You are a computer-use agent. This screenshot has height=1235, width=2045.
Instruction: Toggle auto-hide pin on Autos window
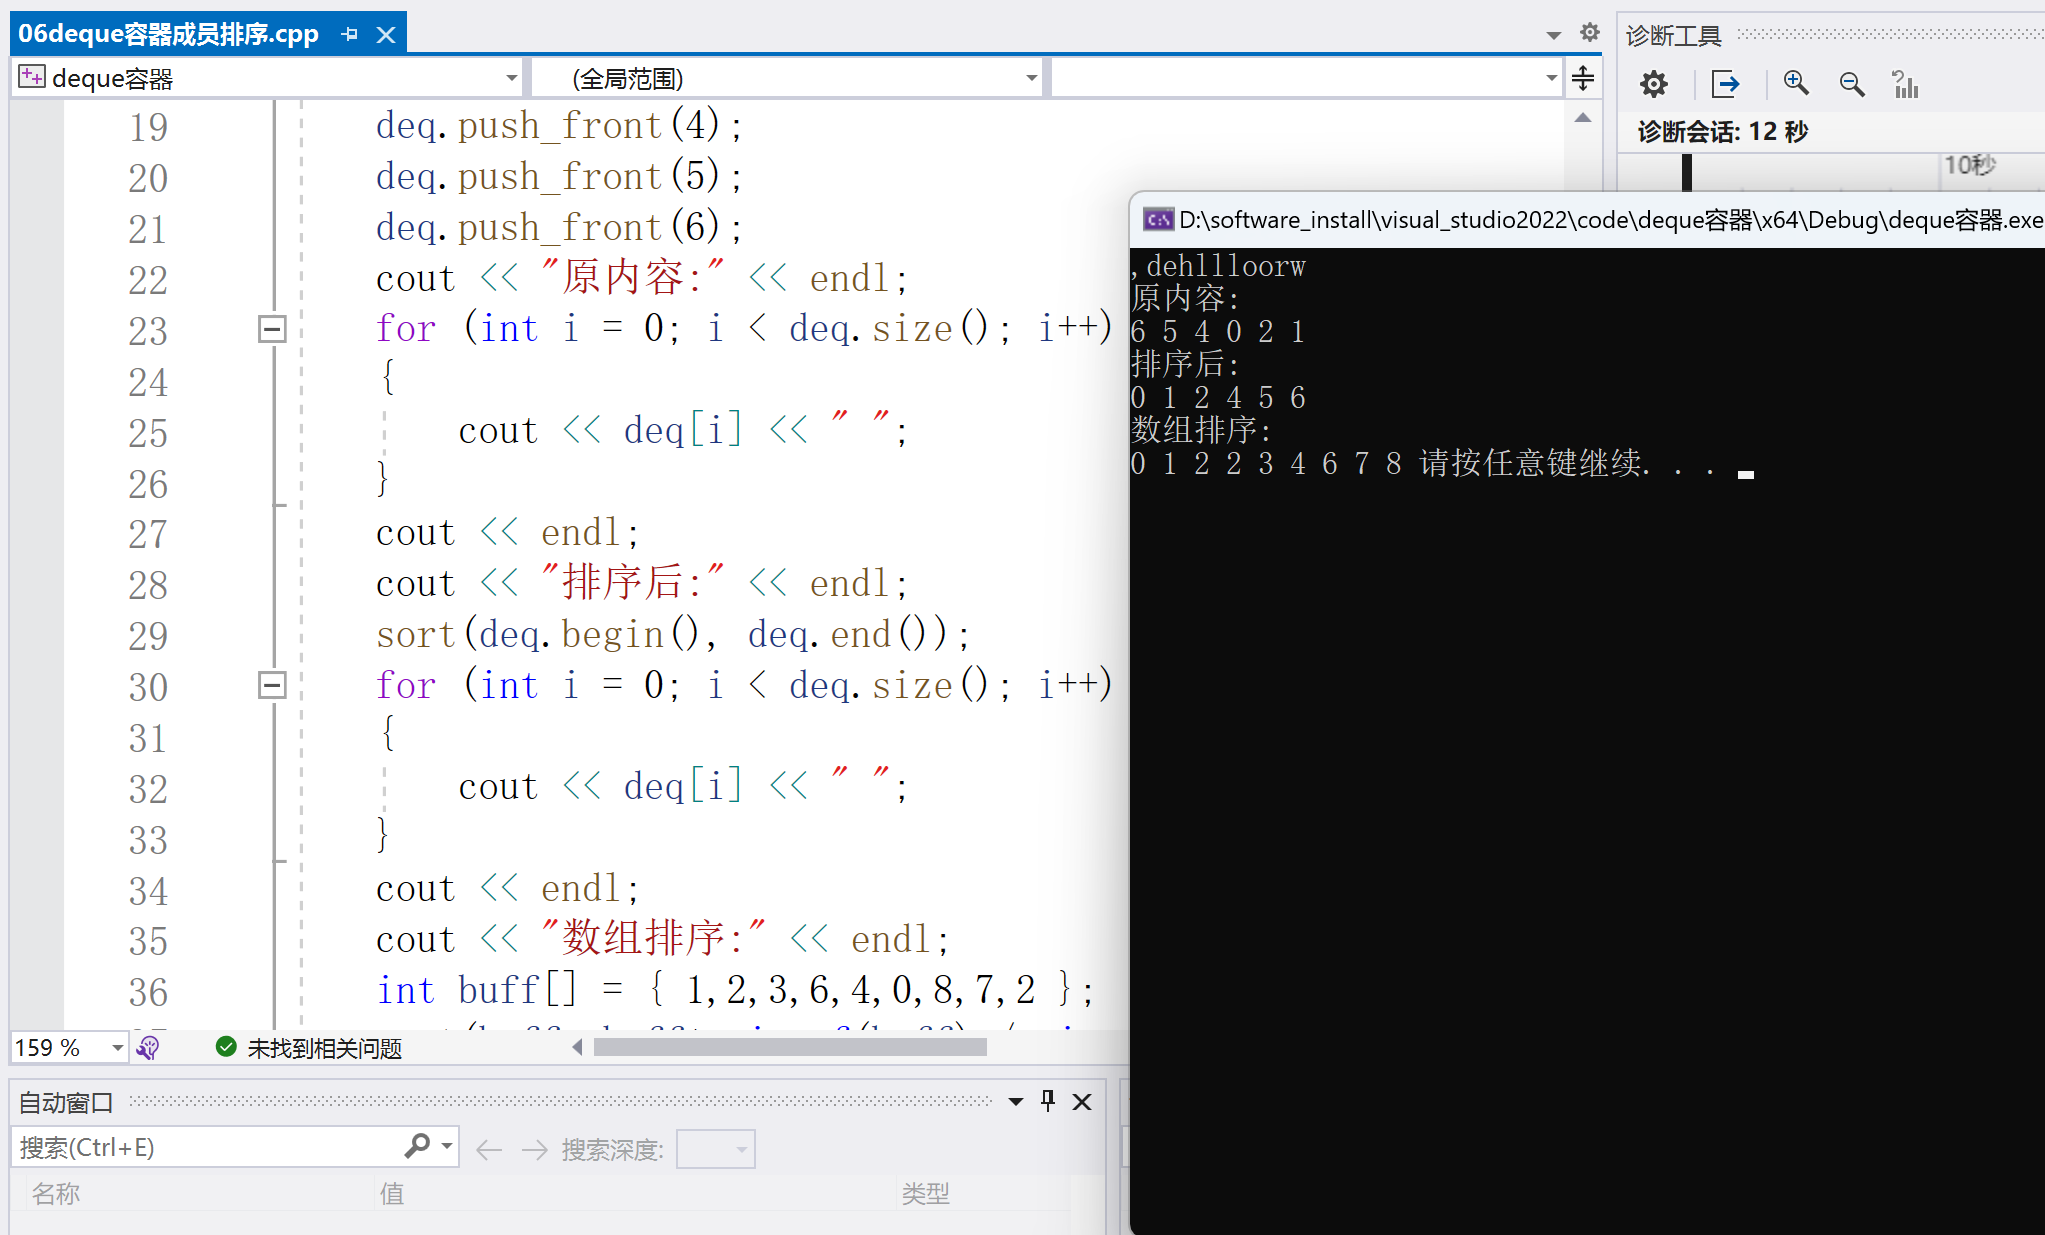coord(1048,1101)
